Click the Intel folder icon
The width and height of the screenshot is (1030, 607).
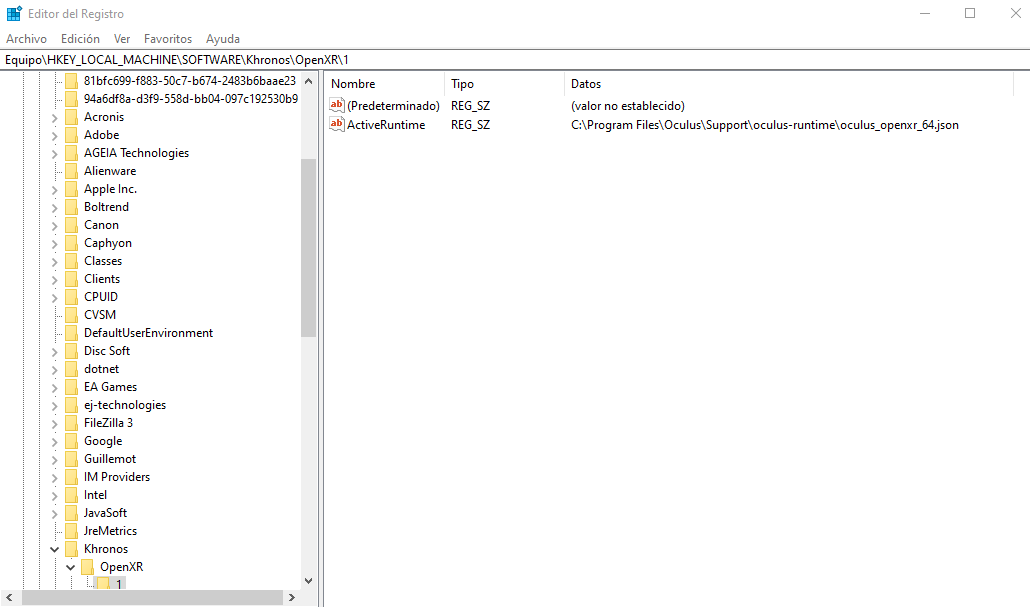point(72,495)
